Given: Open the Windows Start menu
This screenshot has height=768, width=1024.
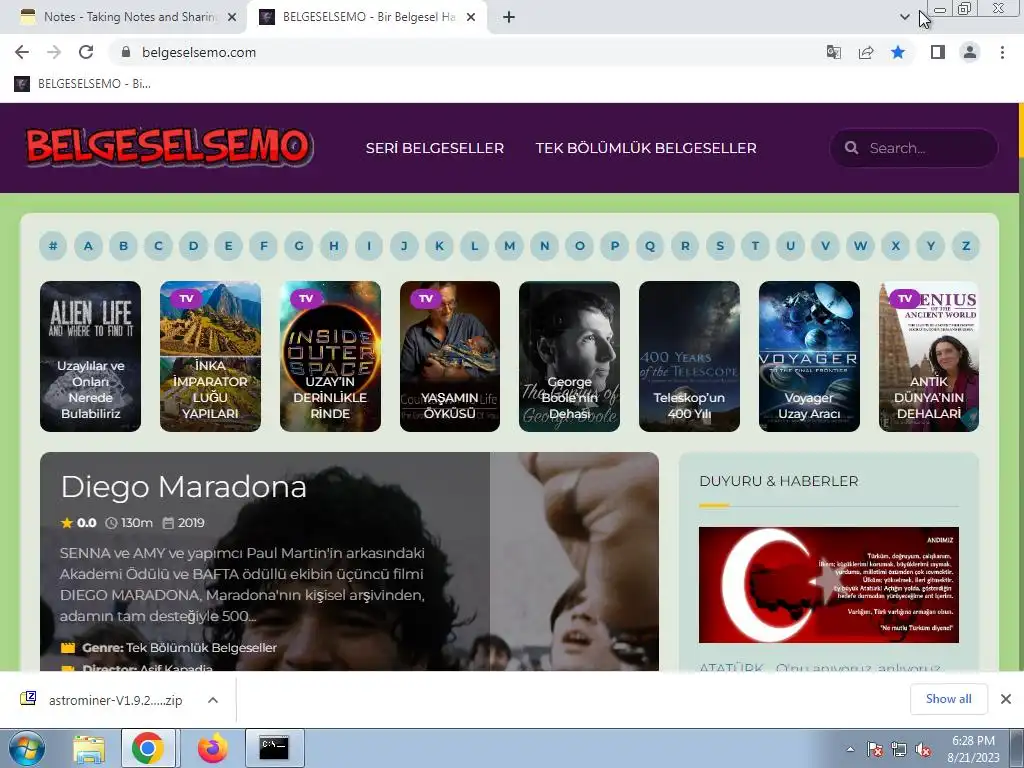Looking at the screenshot, I should [x=26, y=748].
